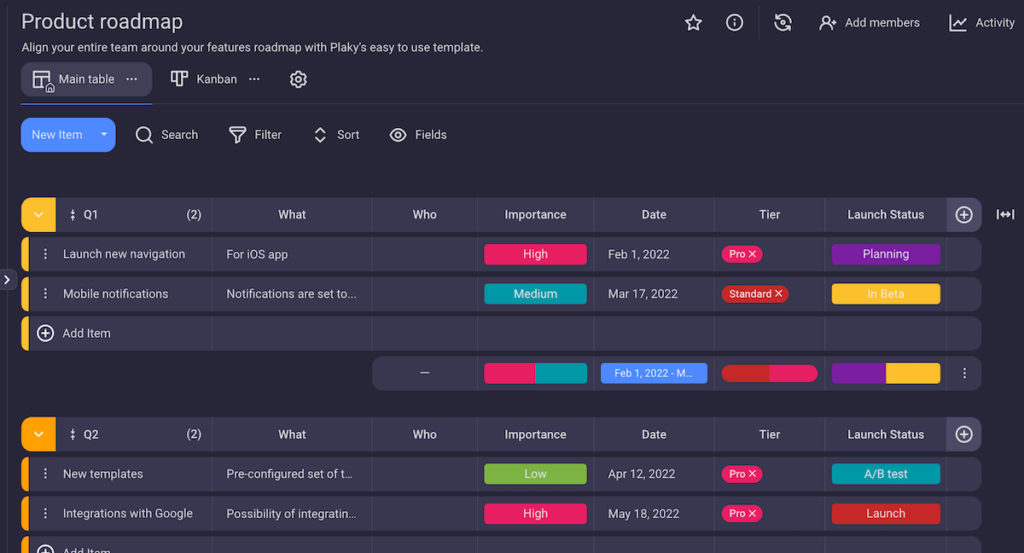This screenshot has height=553, width=1024.
Task: Open the Activity log
Action: (x=981, y=23)
